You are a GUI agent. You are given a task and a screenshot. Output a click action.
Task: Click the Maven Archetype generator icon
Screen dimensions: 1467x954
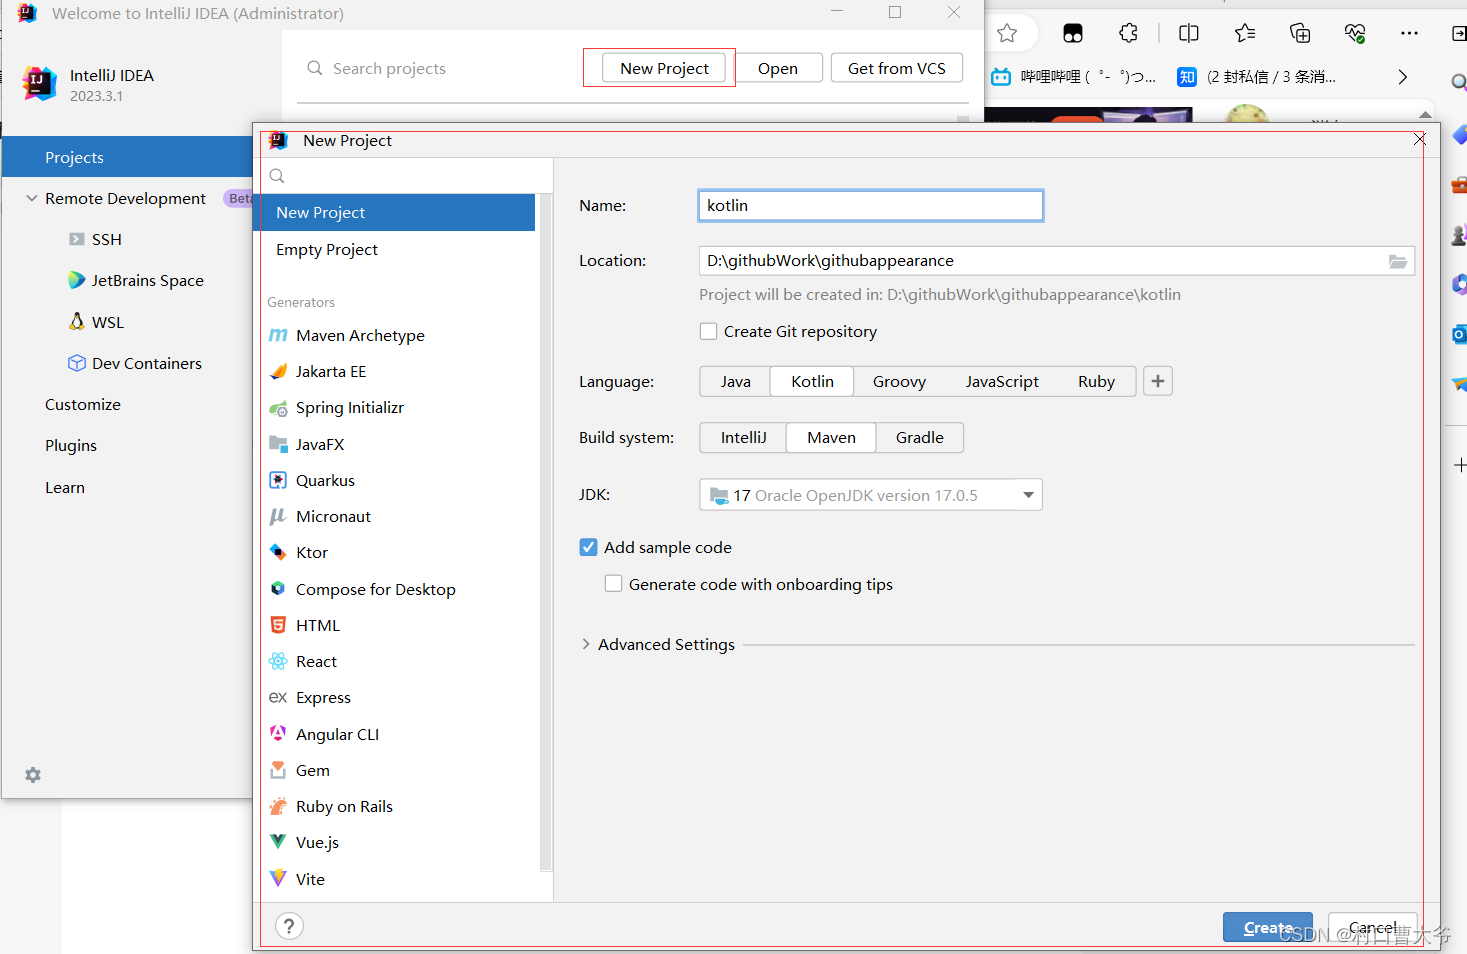[x=278, y=335]
